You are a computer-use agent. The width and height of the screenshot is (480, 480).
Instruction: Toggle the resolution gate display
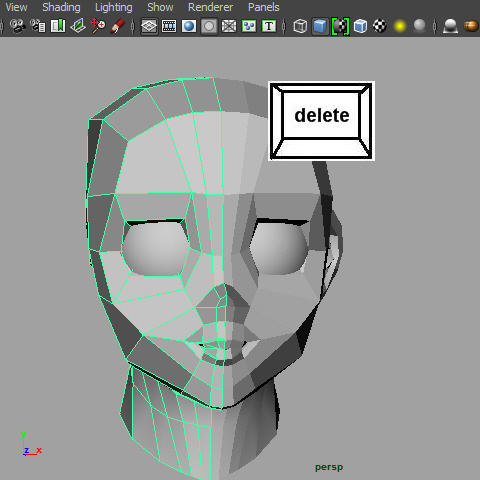coord(189,26)
